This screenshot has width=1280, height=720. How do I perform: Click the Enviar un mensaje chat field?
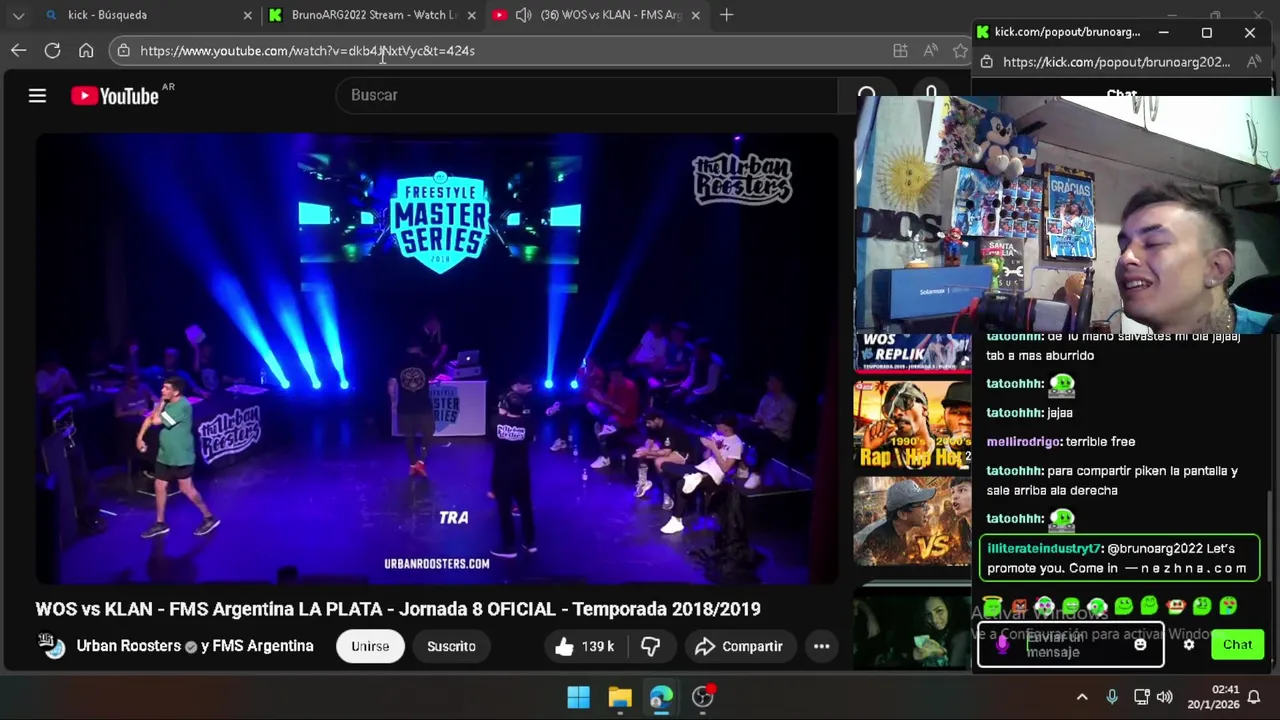pos(1071,645)
